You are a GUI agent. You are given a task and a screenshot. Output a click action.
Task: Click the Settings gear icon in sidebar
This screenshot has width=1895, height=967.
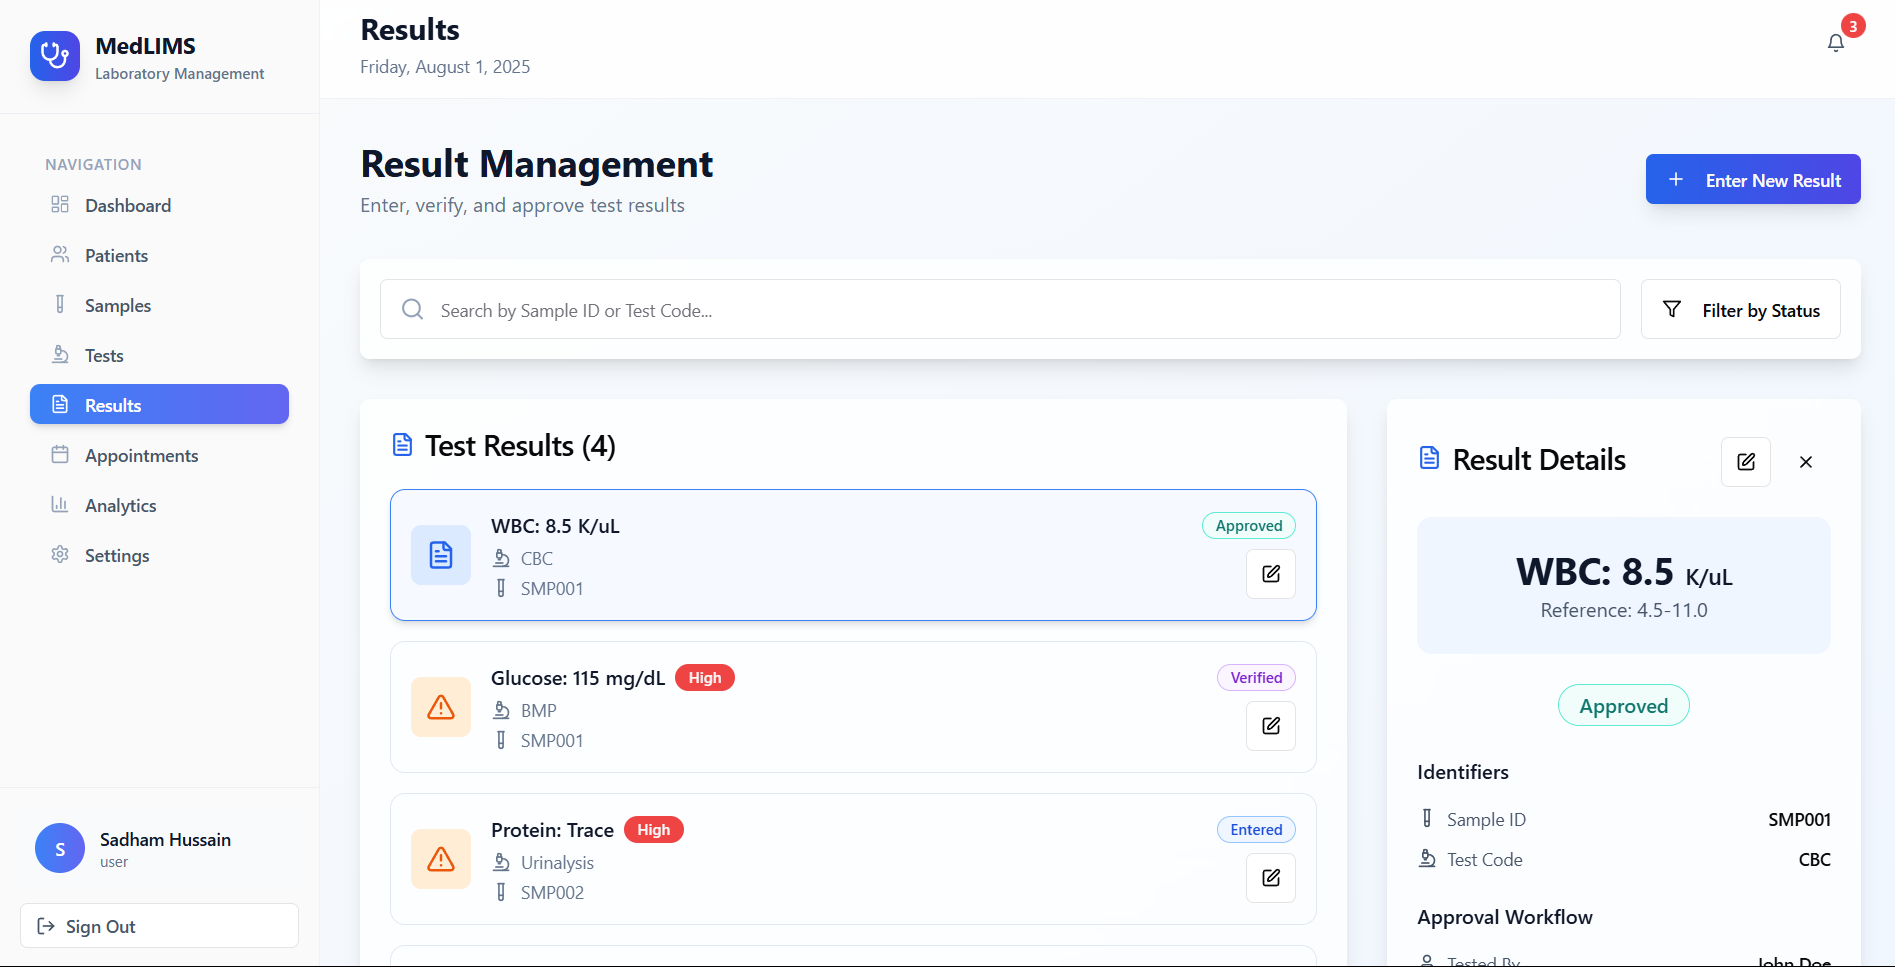coord(60,554)
